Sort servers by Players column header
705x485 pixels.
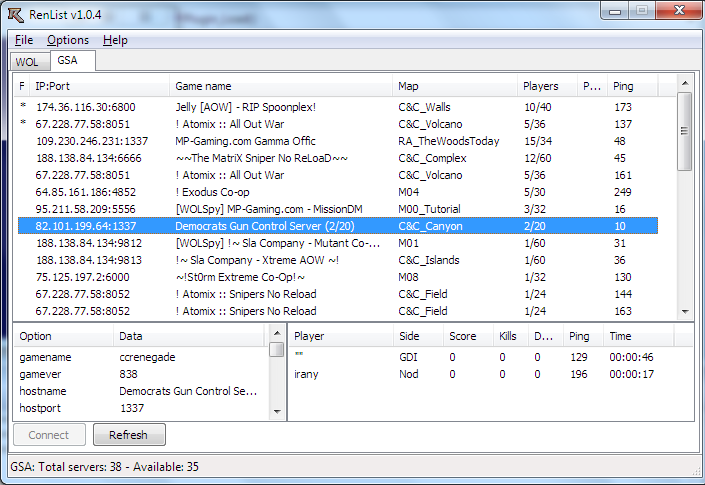tap(540, 86)
